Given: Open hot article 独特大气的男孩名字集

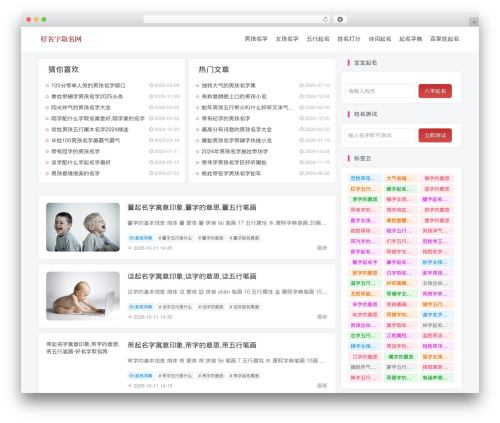Looking at the screenshot, I should (228, 86).
